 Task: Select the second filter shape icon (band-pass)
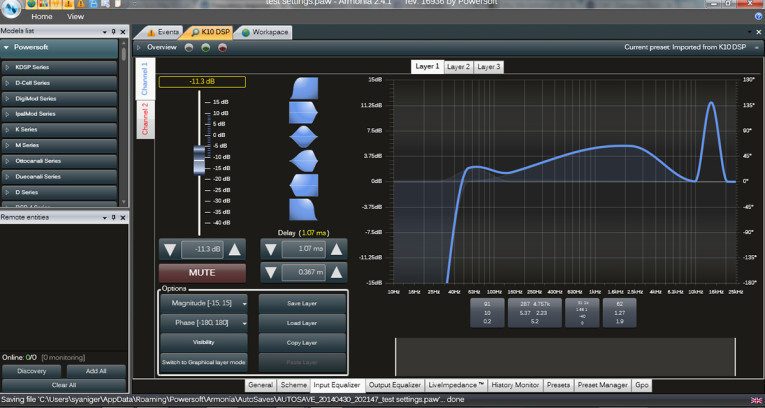pyautogui.click(x=303, y=112)
